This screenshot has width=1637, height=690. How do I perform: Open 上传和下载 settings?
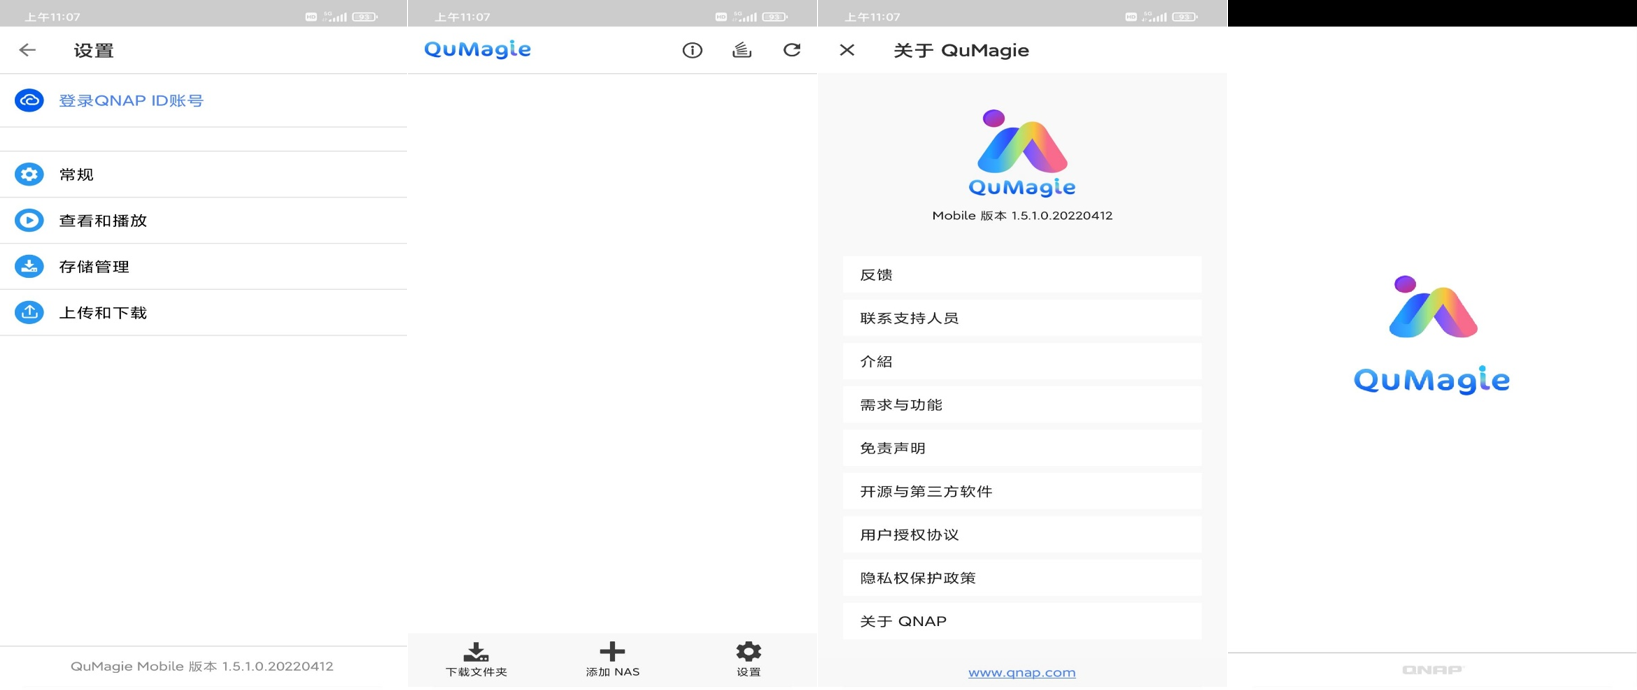point(203,312)
